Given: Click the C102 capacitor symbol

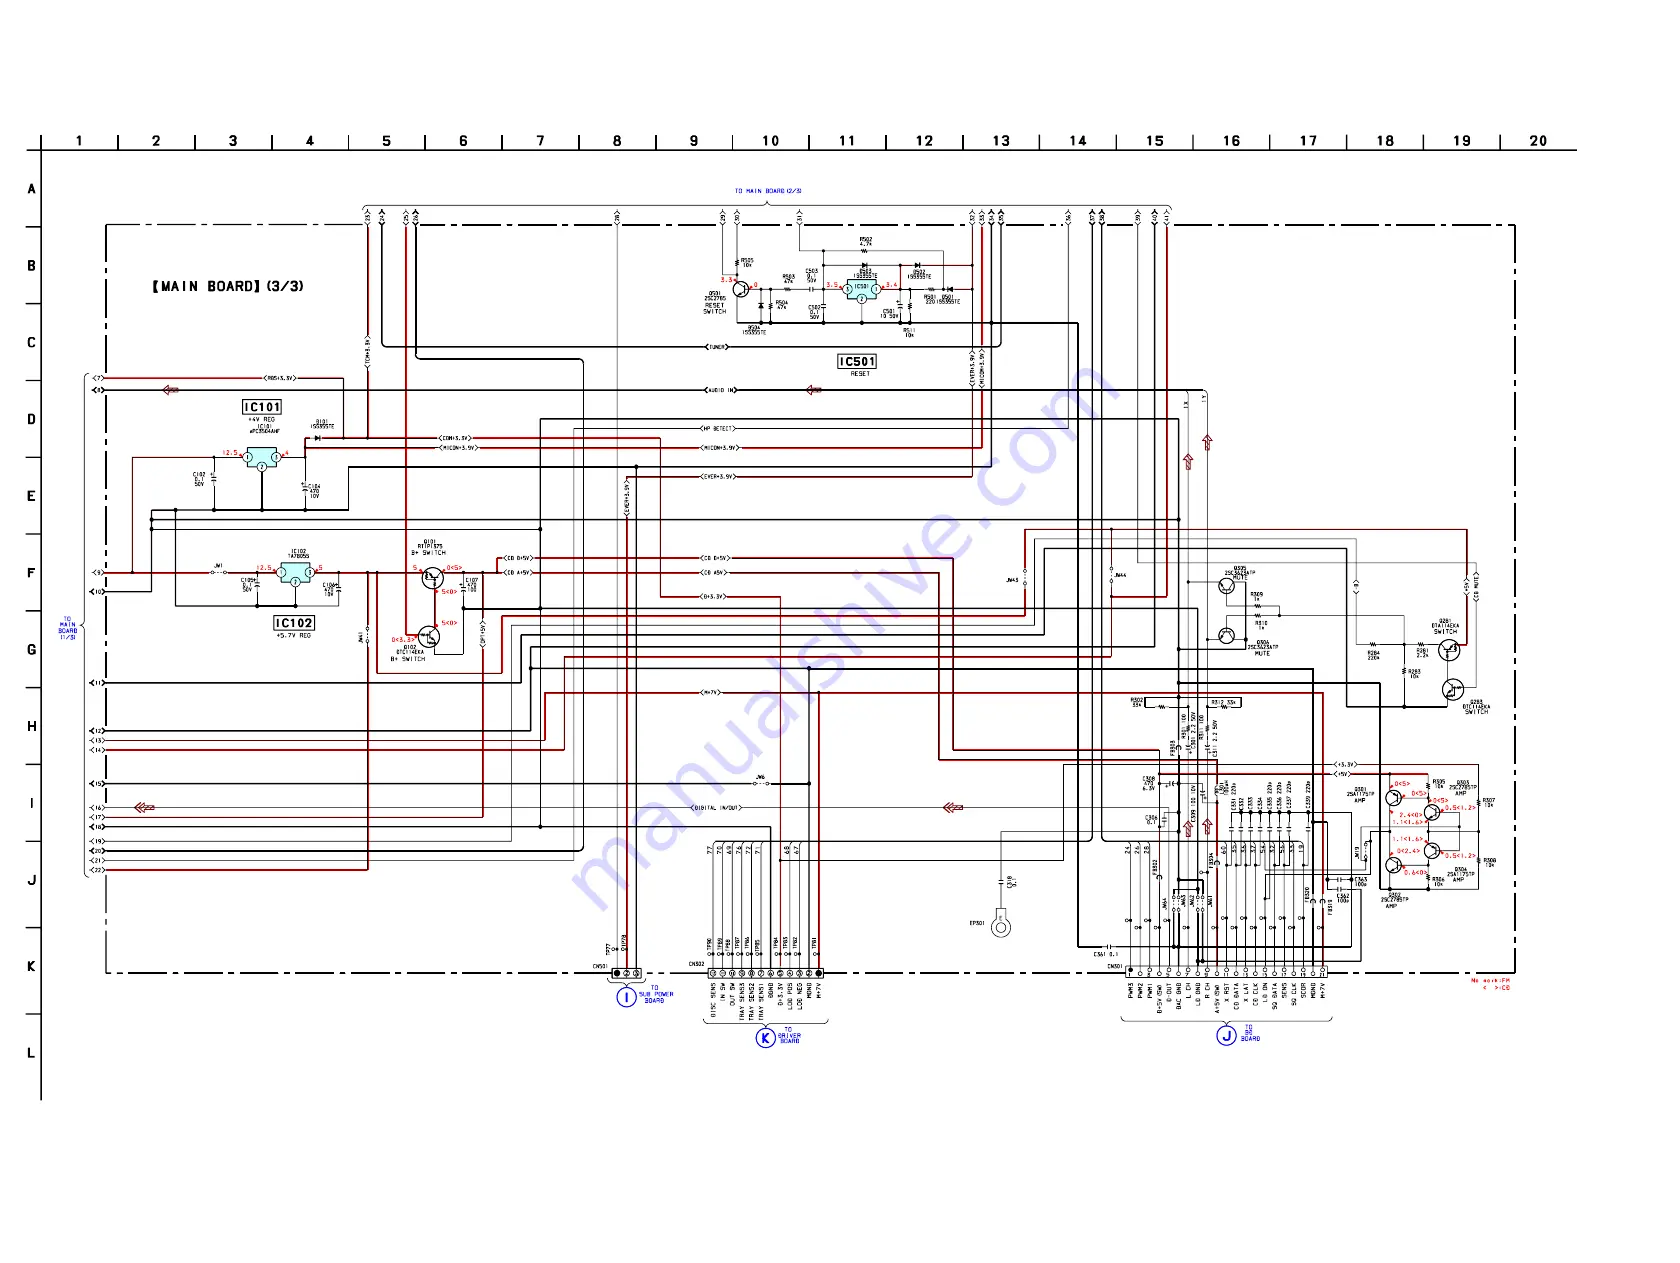Looking at the screenshot, I should click(x=214, y=480).
